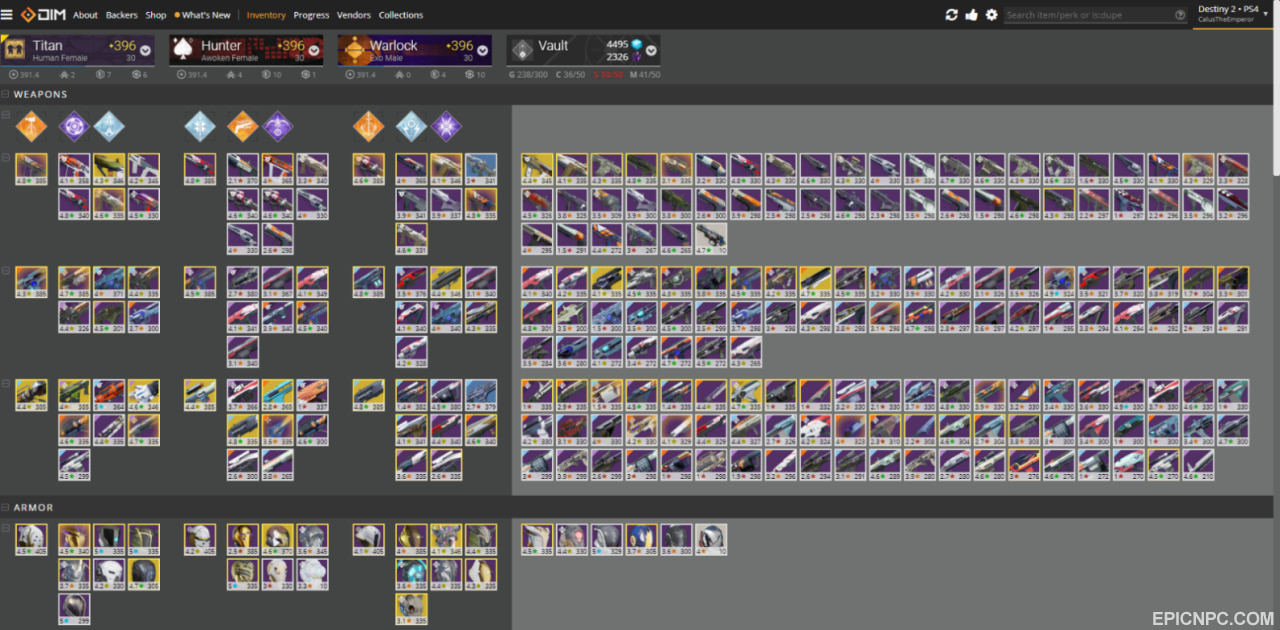1280x630 pixels.
Task: Collapse the ARMOR section
Action: (6, 508)
